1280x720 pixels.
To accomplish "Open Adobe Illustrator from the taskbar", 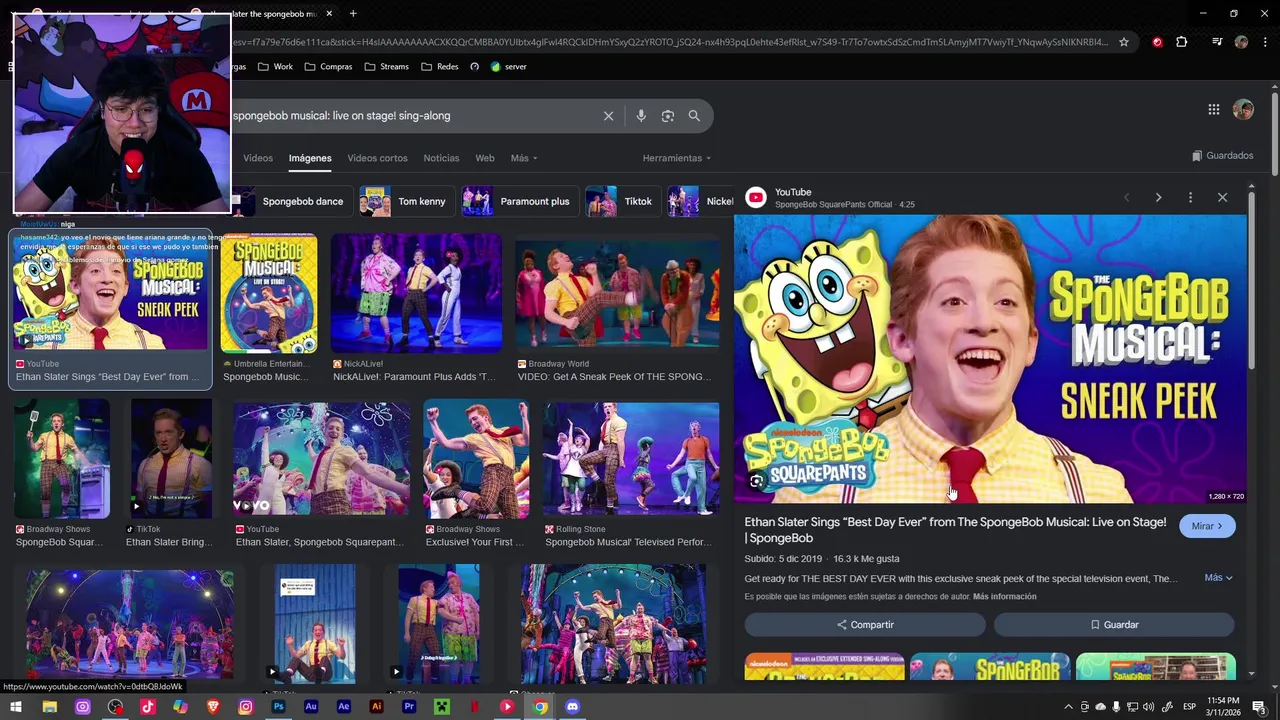I will tap(376, 707).
